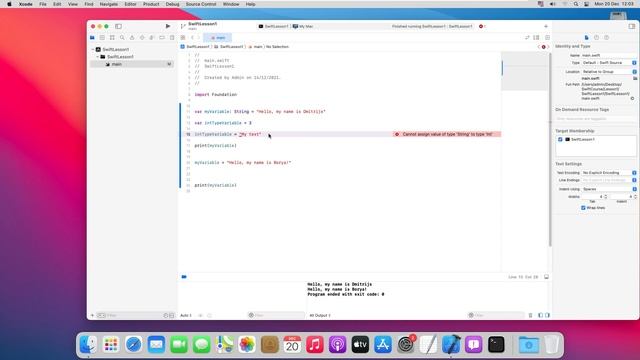Image resolution: width=640 pixels, height=360 pixels.
Task: Click the error count badge in toolbar
Action: (482, 26)
